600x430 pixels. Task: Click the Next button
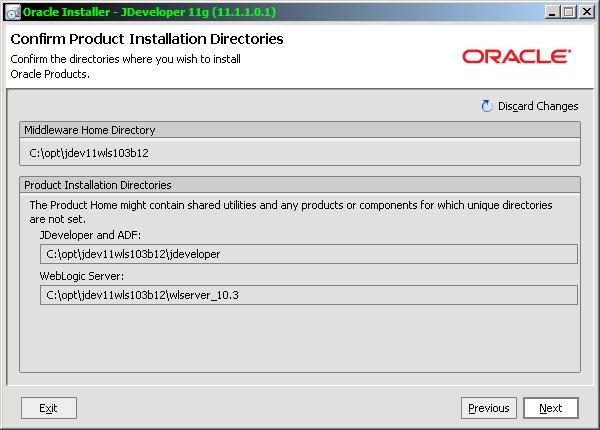pyautogui.click(x=551, y=408)
